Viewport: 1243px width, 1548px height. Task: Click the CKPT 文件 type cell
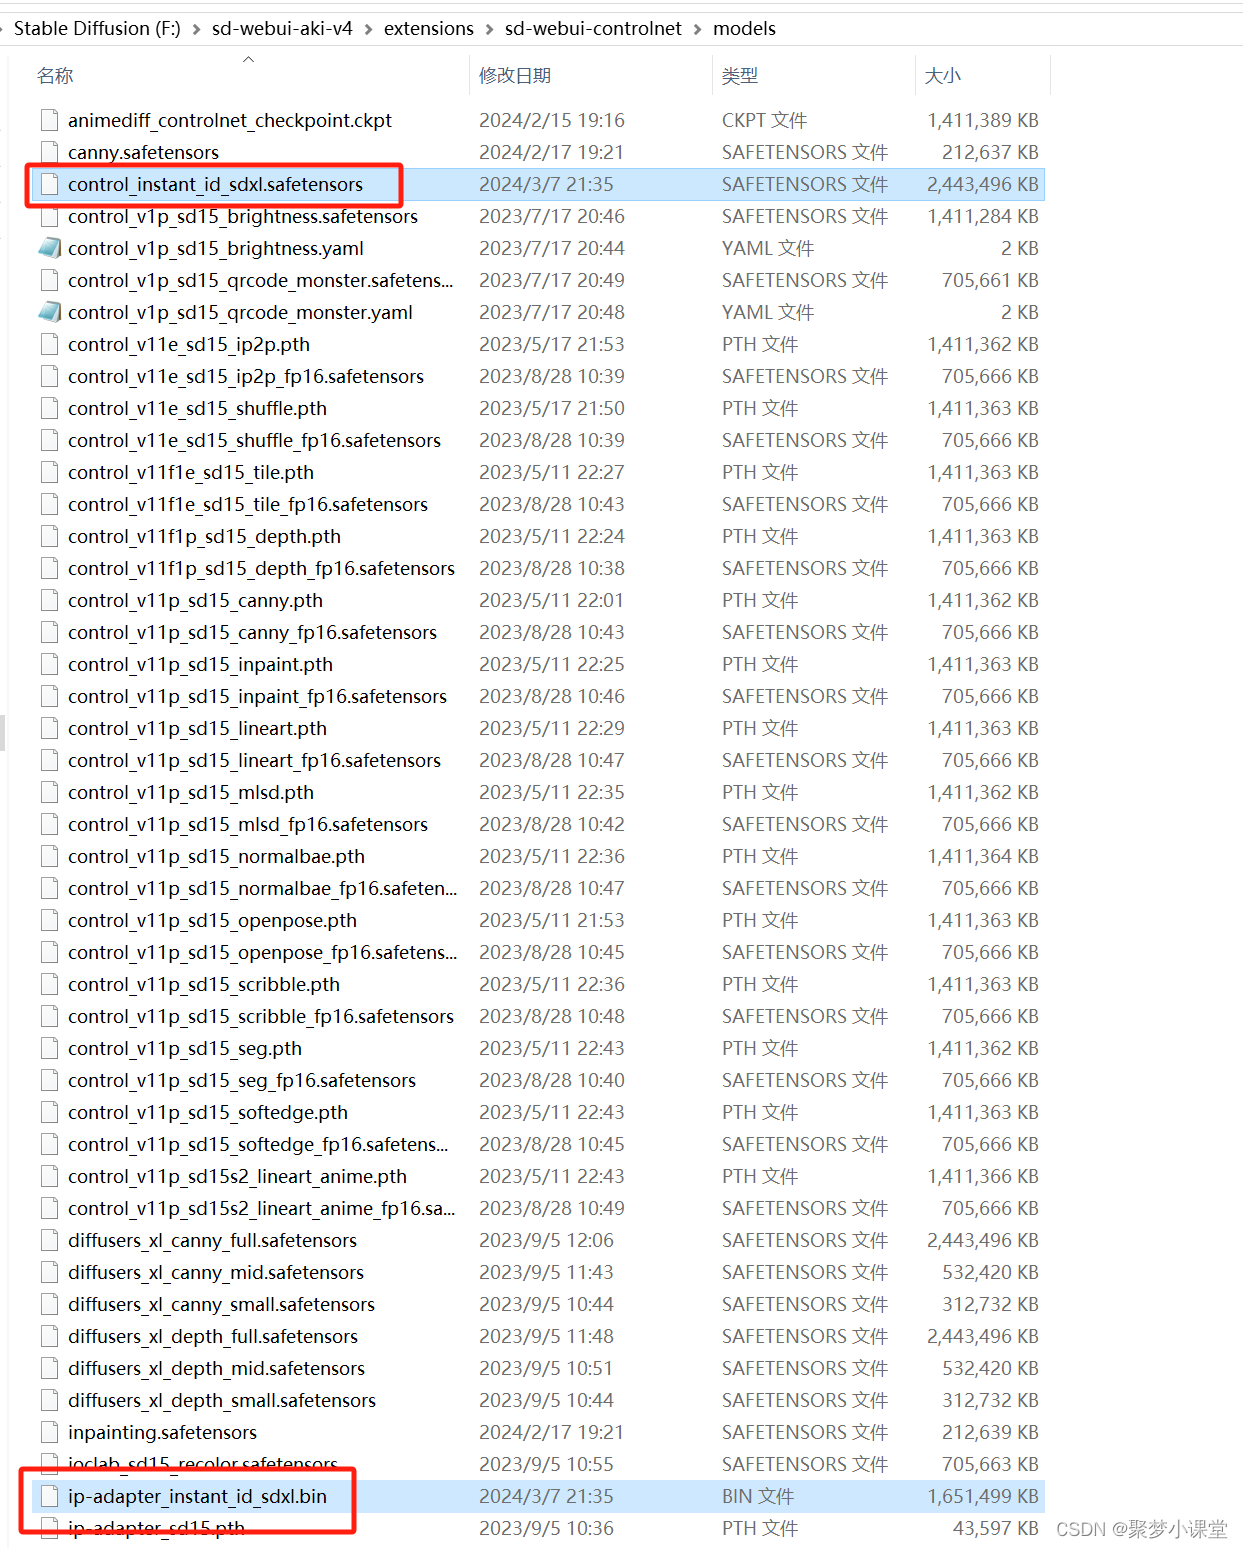pos(764,120)
